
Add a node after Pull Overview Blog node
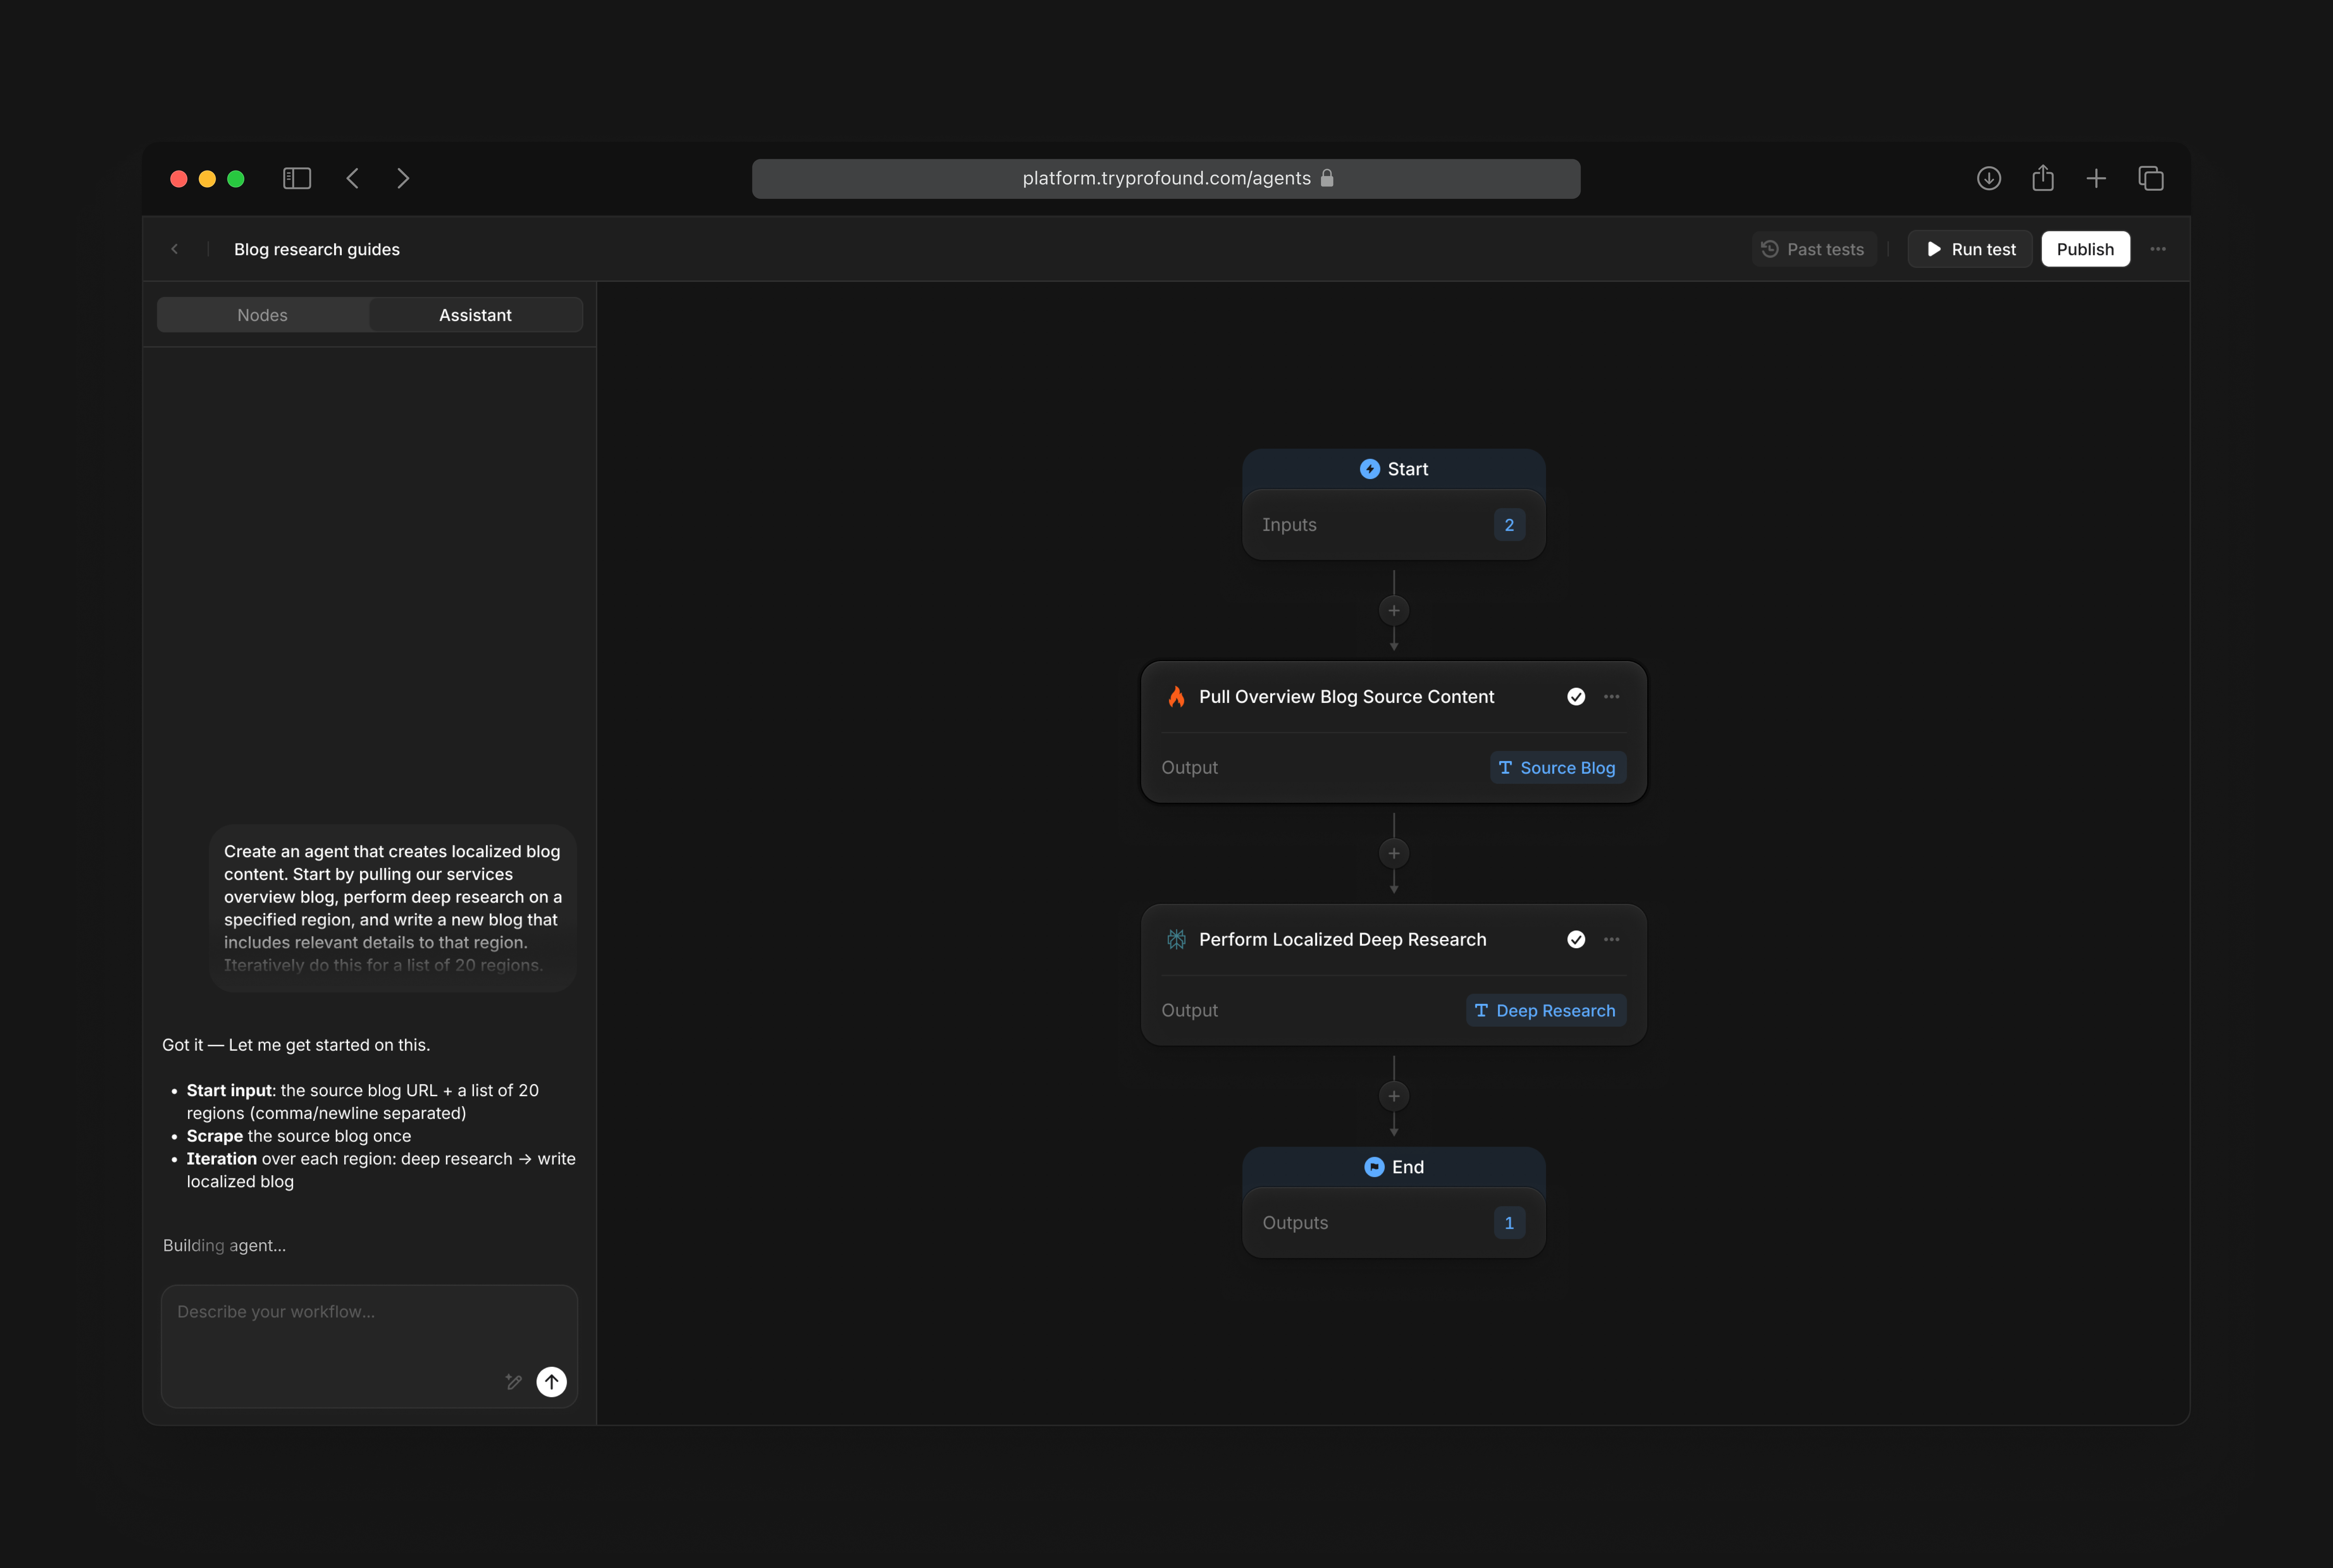click(x=1394, y=853)
